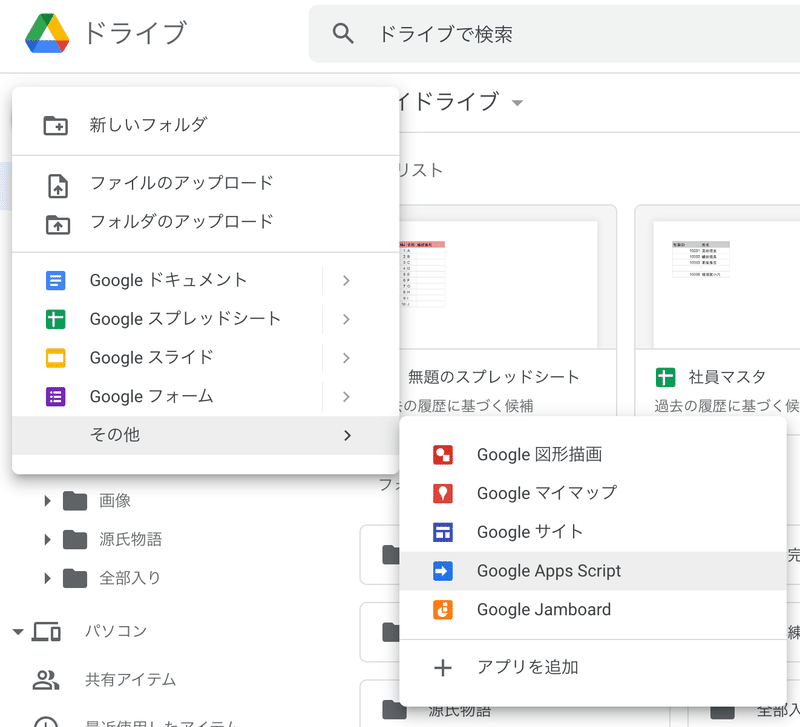Click the Google Drive logo icon

47,33
